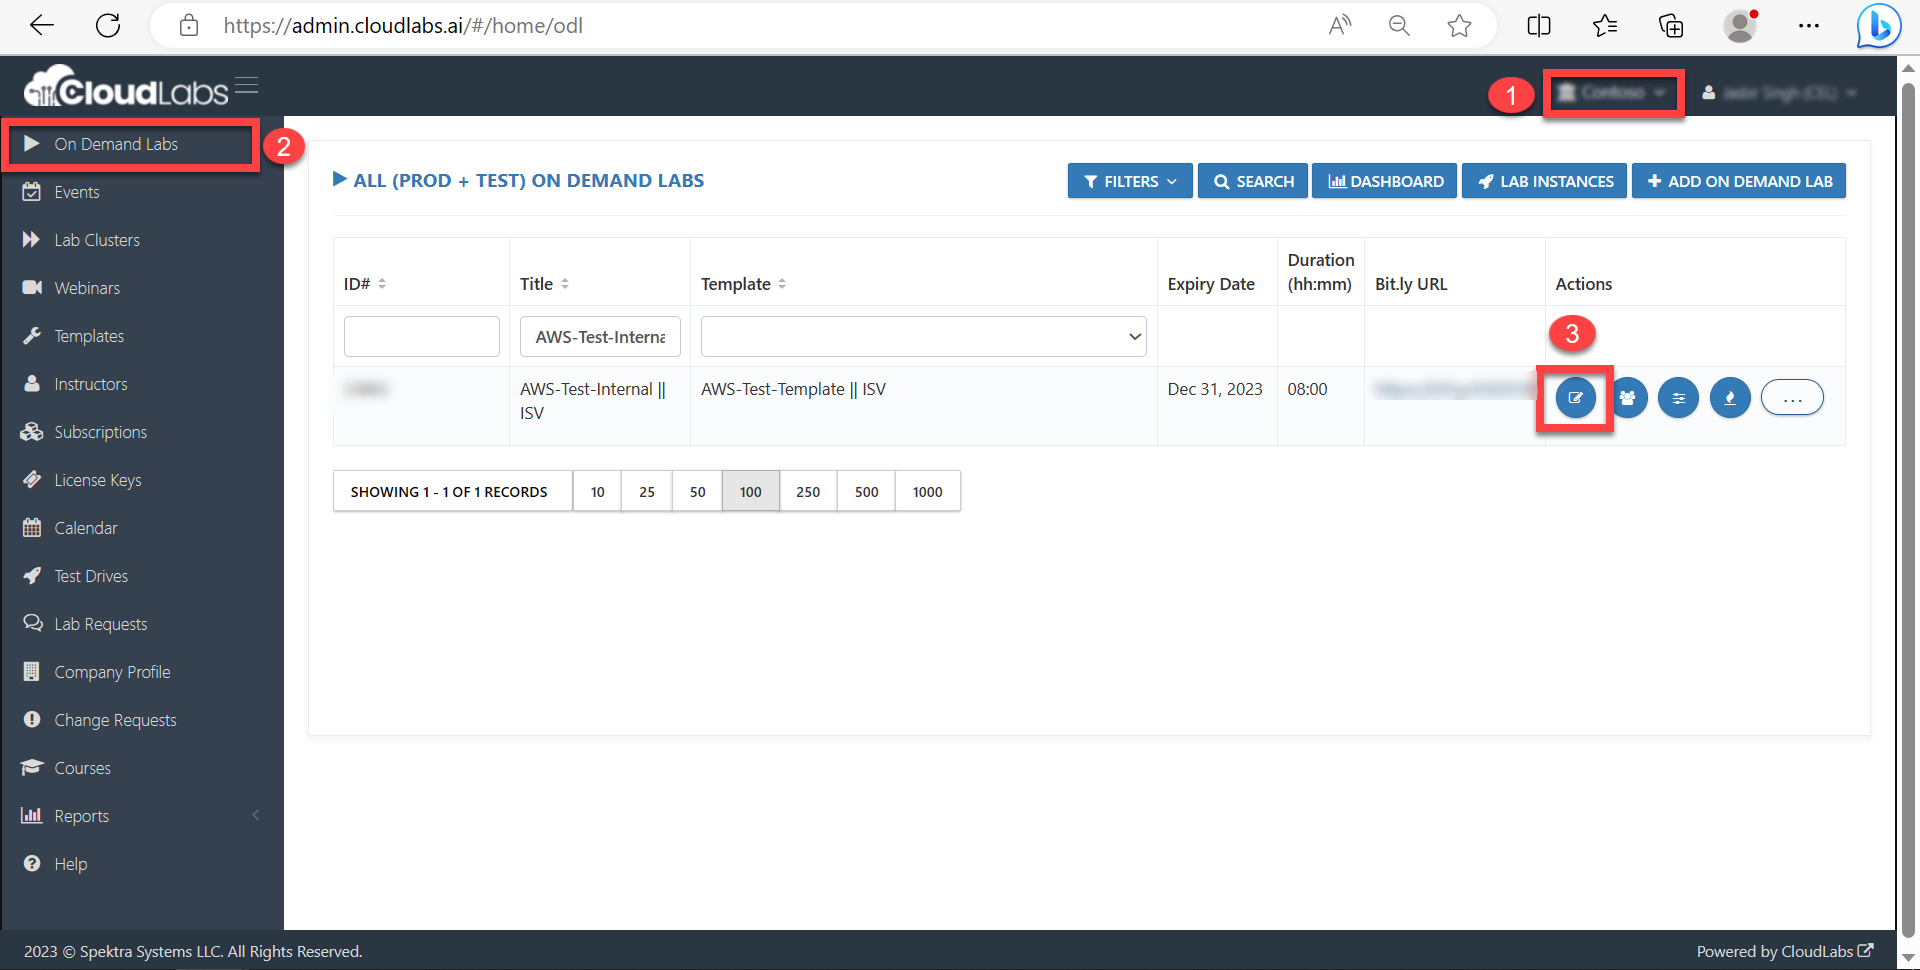Image resolution: width=1920 pixels, height=970 pixels.
Task: Show 25 records per page
Action: click(647, 491)
